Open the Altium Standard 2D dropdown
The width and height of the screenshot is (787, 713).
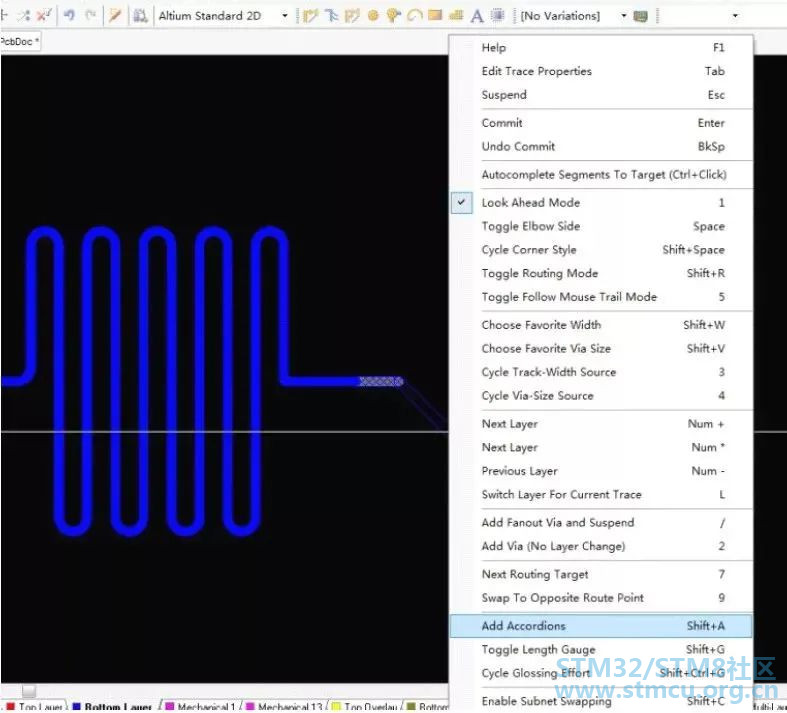click(x=223, y=16)
